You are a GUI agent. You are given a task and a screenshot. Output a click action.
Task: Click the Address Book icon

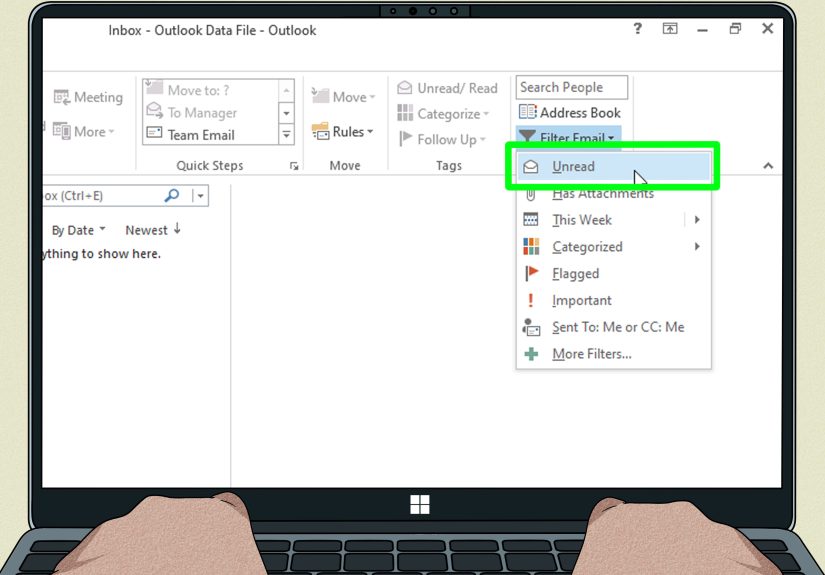click(x=527, y=112)
